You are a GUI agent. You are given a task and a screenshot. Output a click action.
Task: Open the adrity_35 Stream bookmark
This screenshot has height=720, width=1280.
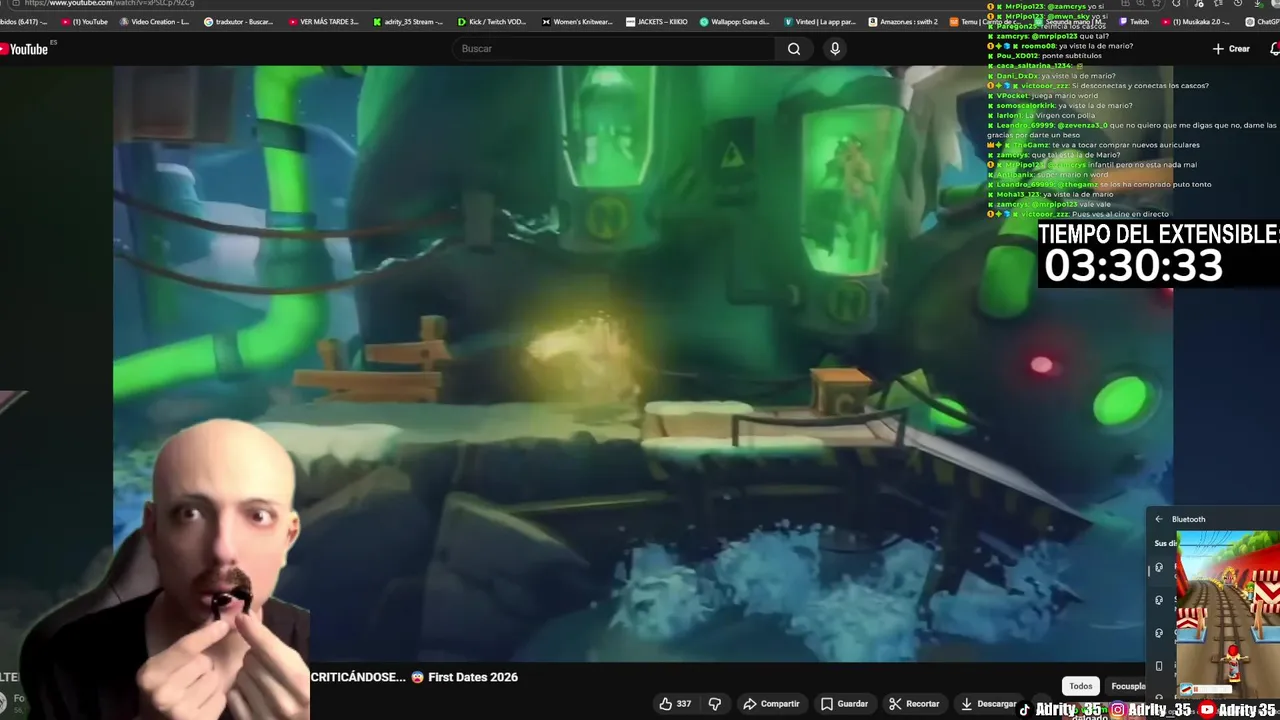[x=408, y=22]
